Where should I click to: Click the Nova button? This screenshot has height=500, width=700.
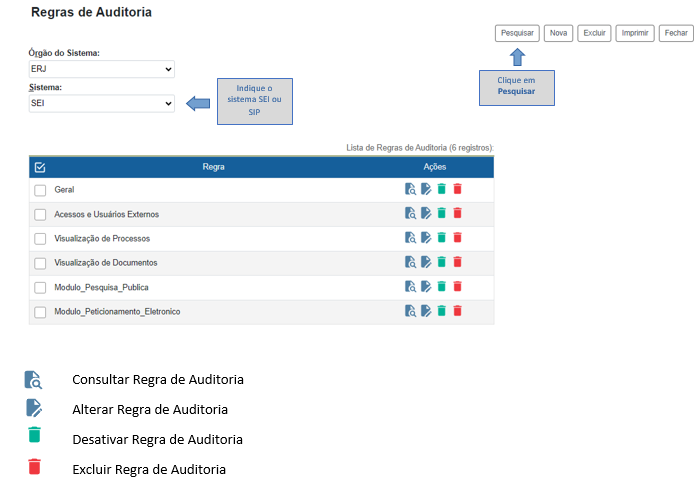point(559,33)
